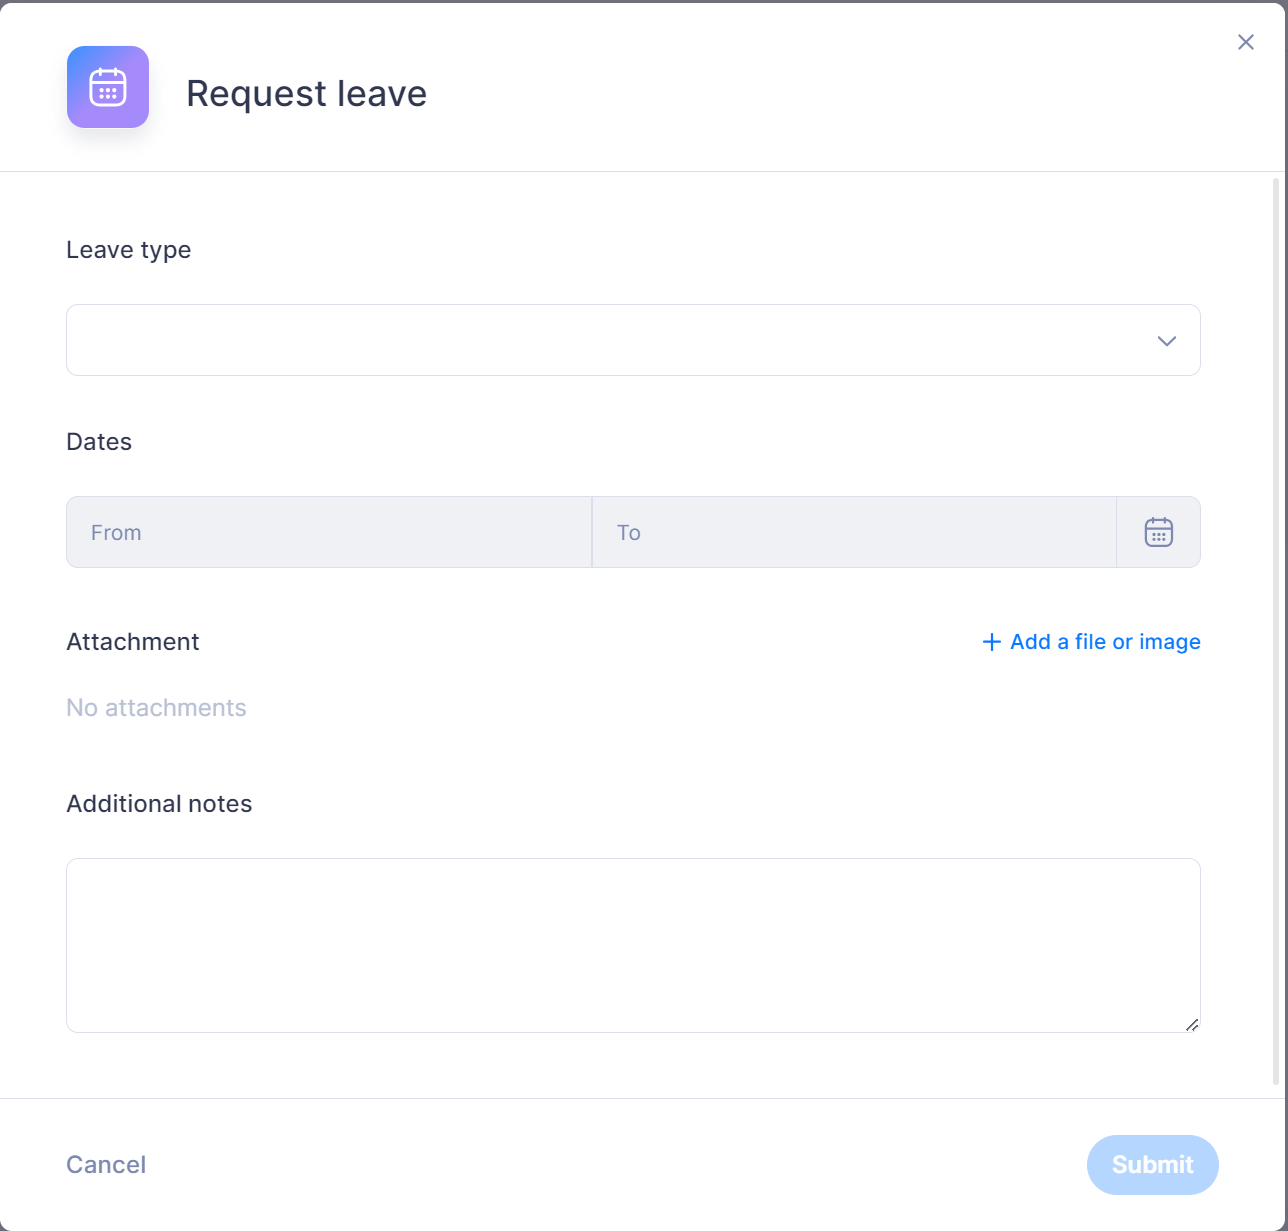Focus the Additional notes text area

(633, 945)
